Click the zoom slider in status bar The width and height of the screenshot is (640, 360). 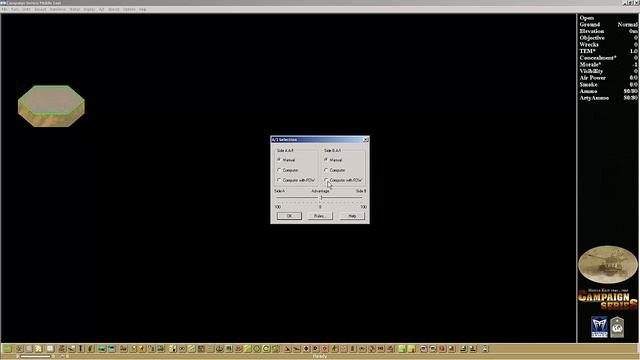(x=36, y=356)
